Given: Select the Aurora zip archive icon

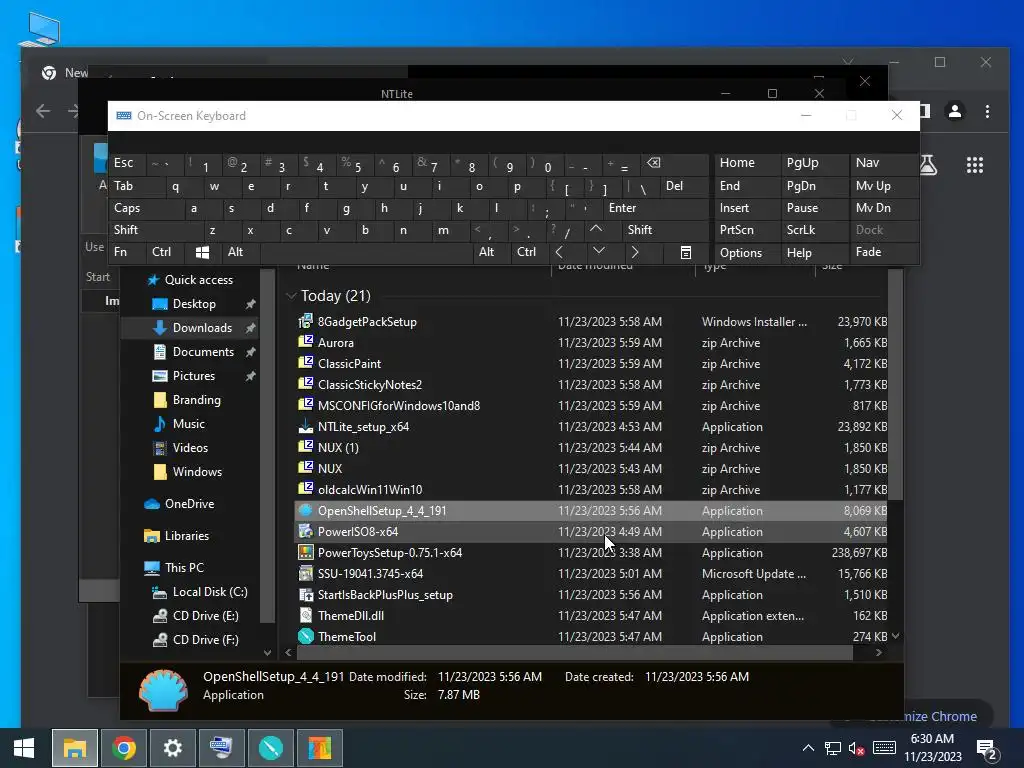Looking at the screenshot, I should click(x=305, y=342).
